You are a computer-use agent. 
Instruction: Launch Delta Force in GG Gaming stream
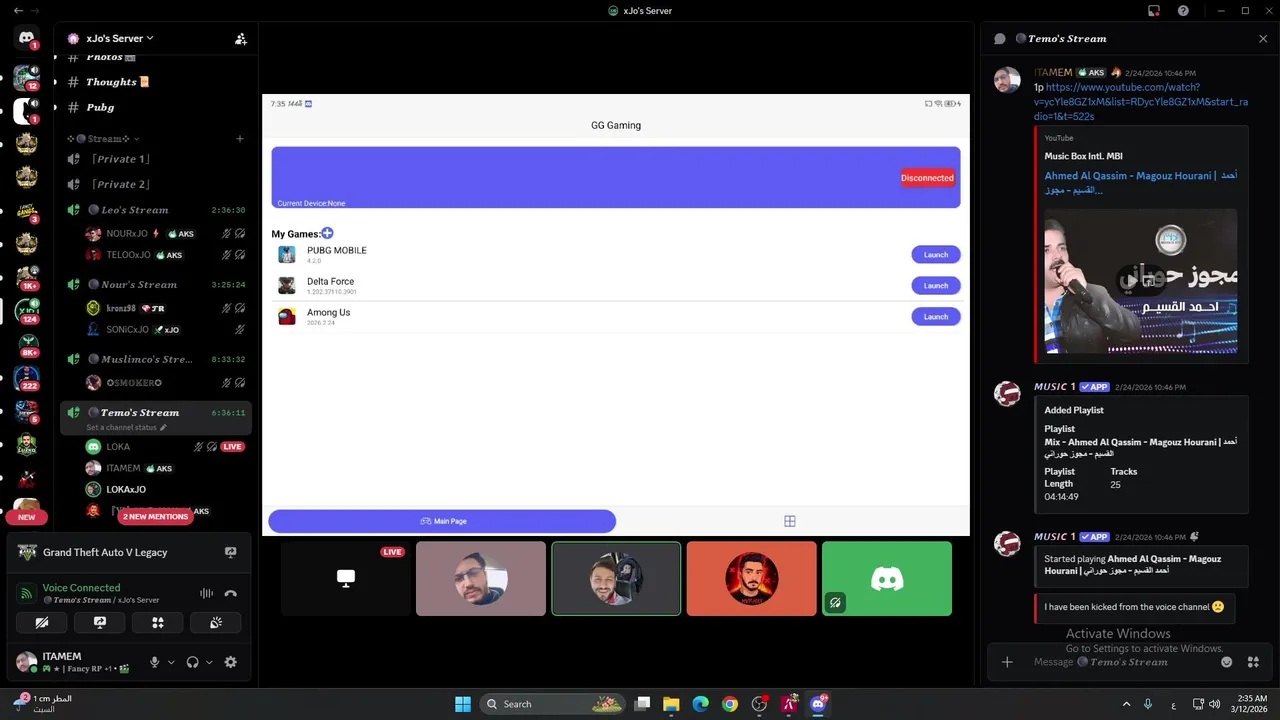click(936, 286)
